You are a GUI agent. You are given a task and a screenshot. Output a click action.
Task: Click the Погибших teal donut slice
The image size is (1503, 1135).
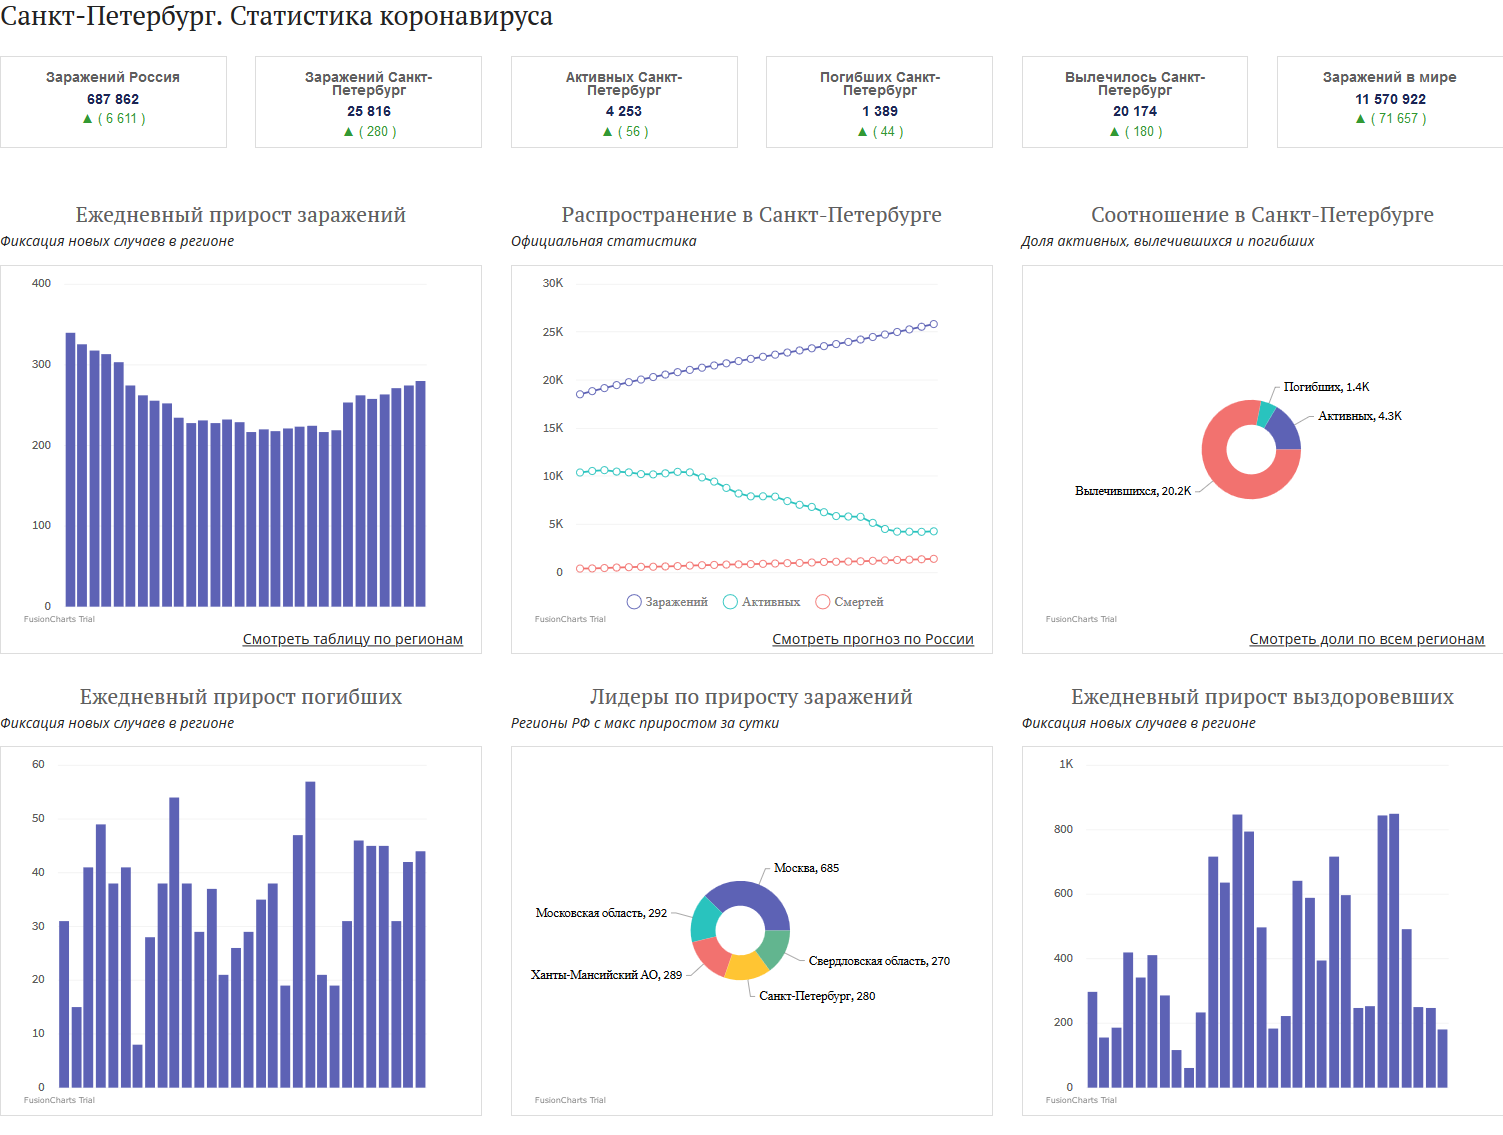1266,415
